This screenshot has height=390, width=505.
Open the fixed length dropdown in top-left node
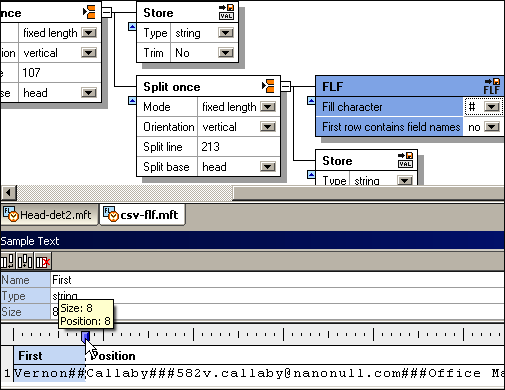pyautogui.click(x=89, y=33)
